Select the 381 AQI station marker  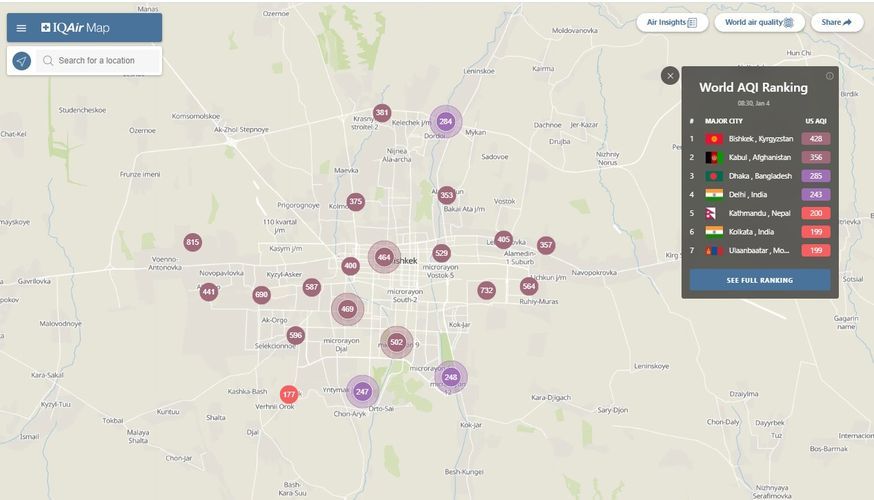[x=381, y=113]
